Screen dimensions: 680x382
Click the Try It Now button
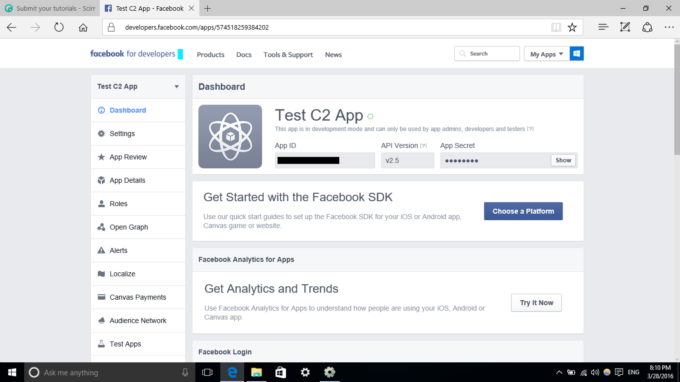coord(536,303)
